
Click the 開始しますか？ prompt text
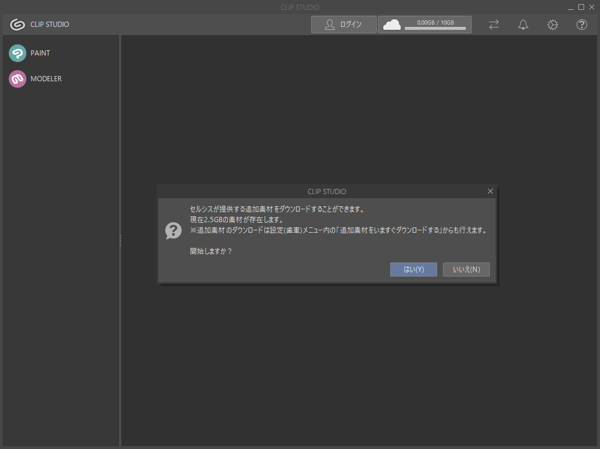tap(211, 251)
